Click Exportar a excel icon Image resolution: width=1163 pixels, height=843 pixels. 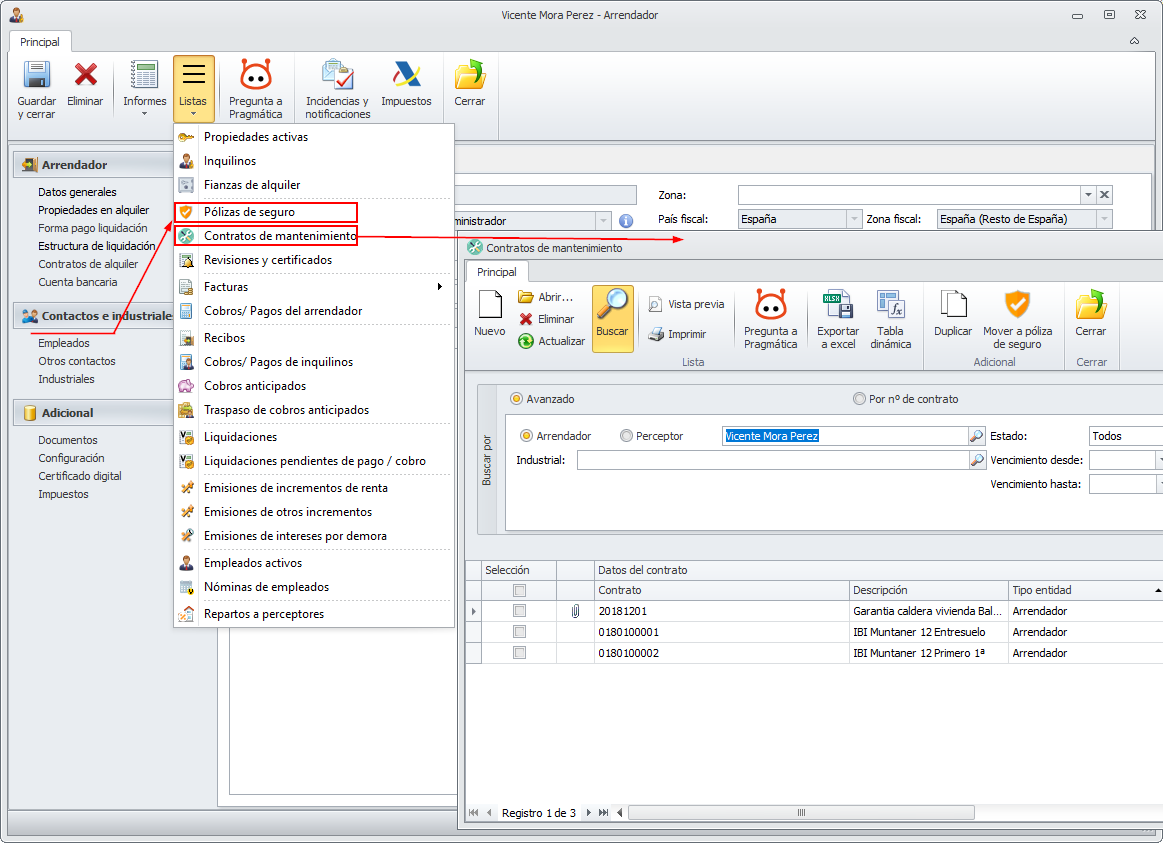(837, 306)
